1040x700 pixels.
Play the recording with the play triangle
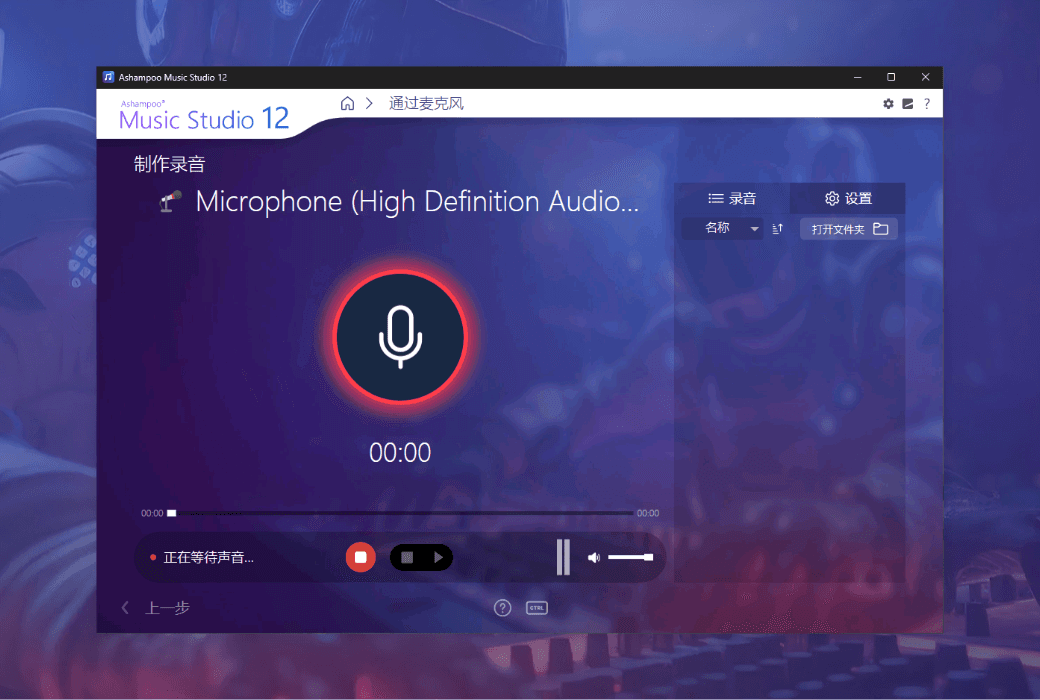coord(438,557)
